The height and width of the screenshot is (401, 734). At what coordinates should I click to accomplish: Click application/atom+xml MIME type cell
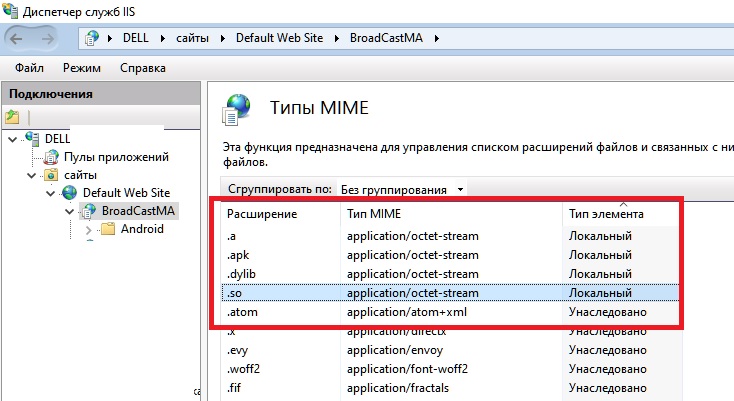(x=407, y=312)
